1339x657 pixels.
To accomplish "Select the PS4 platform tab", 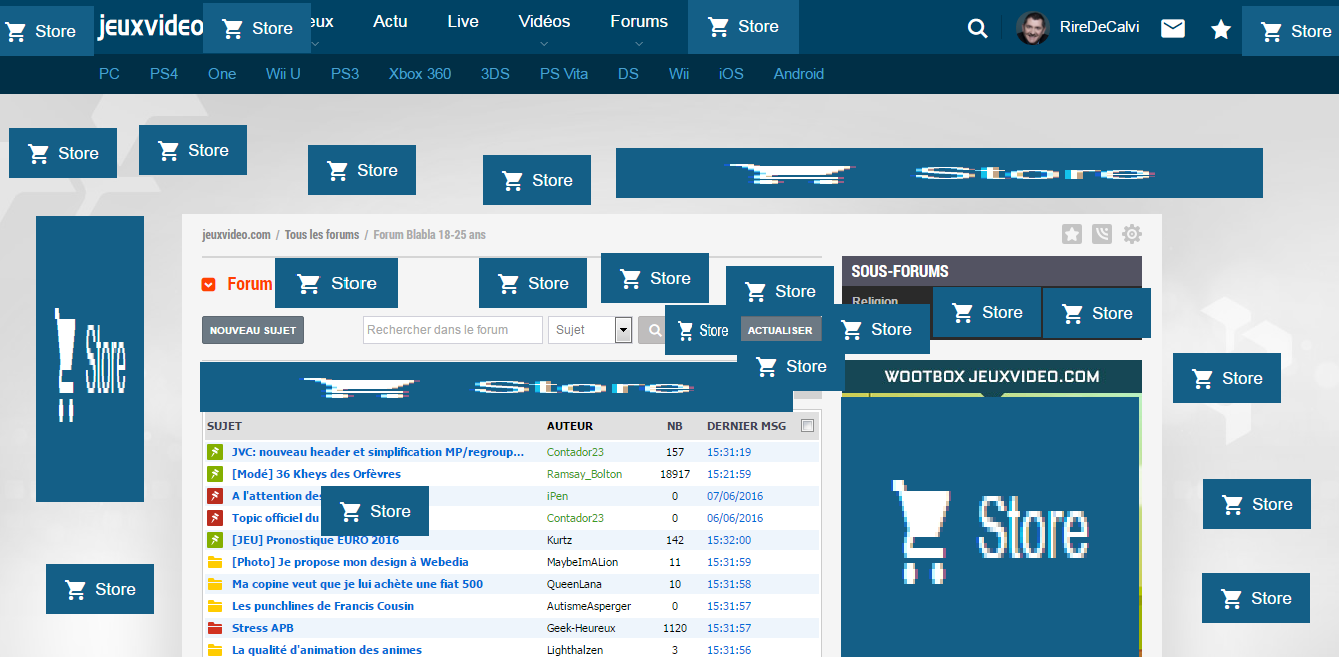I will (x=164, y=74).
